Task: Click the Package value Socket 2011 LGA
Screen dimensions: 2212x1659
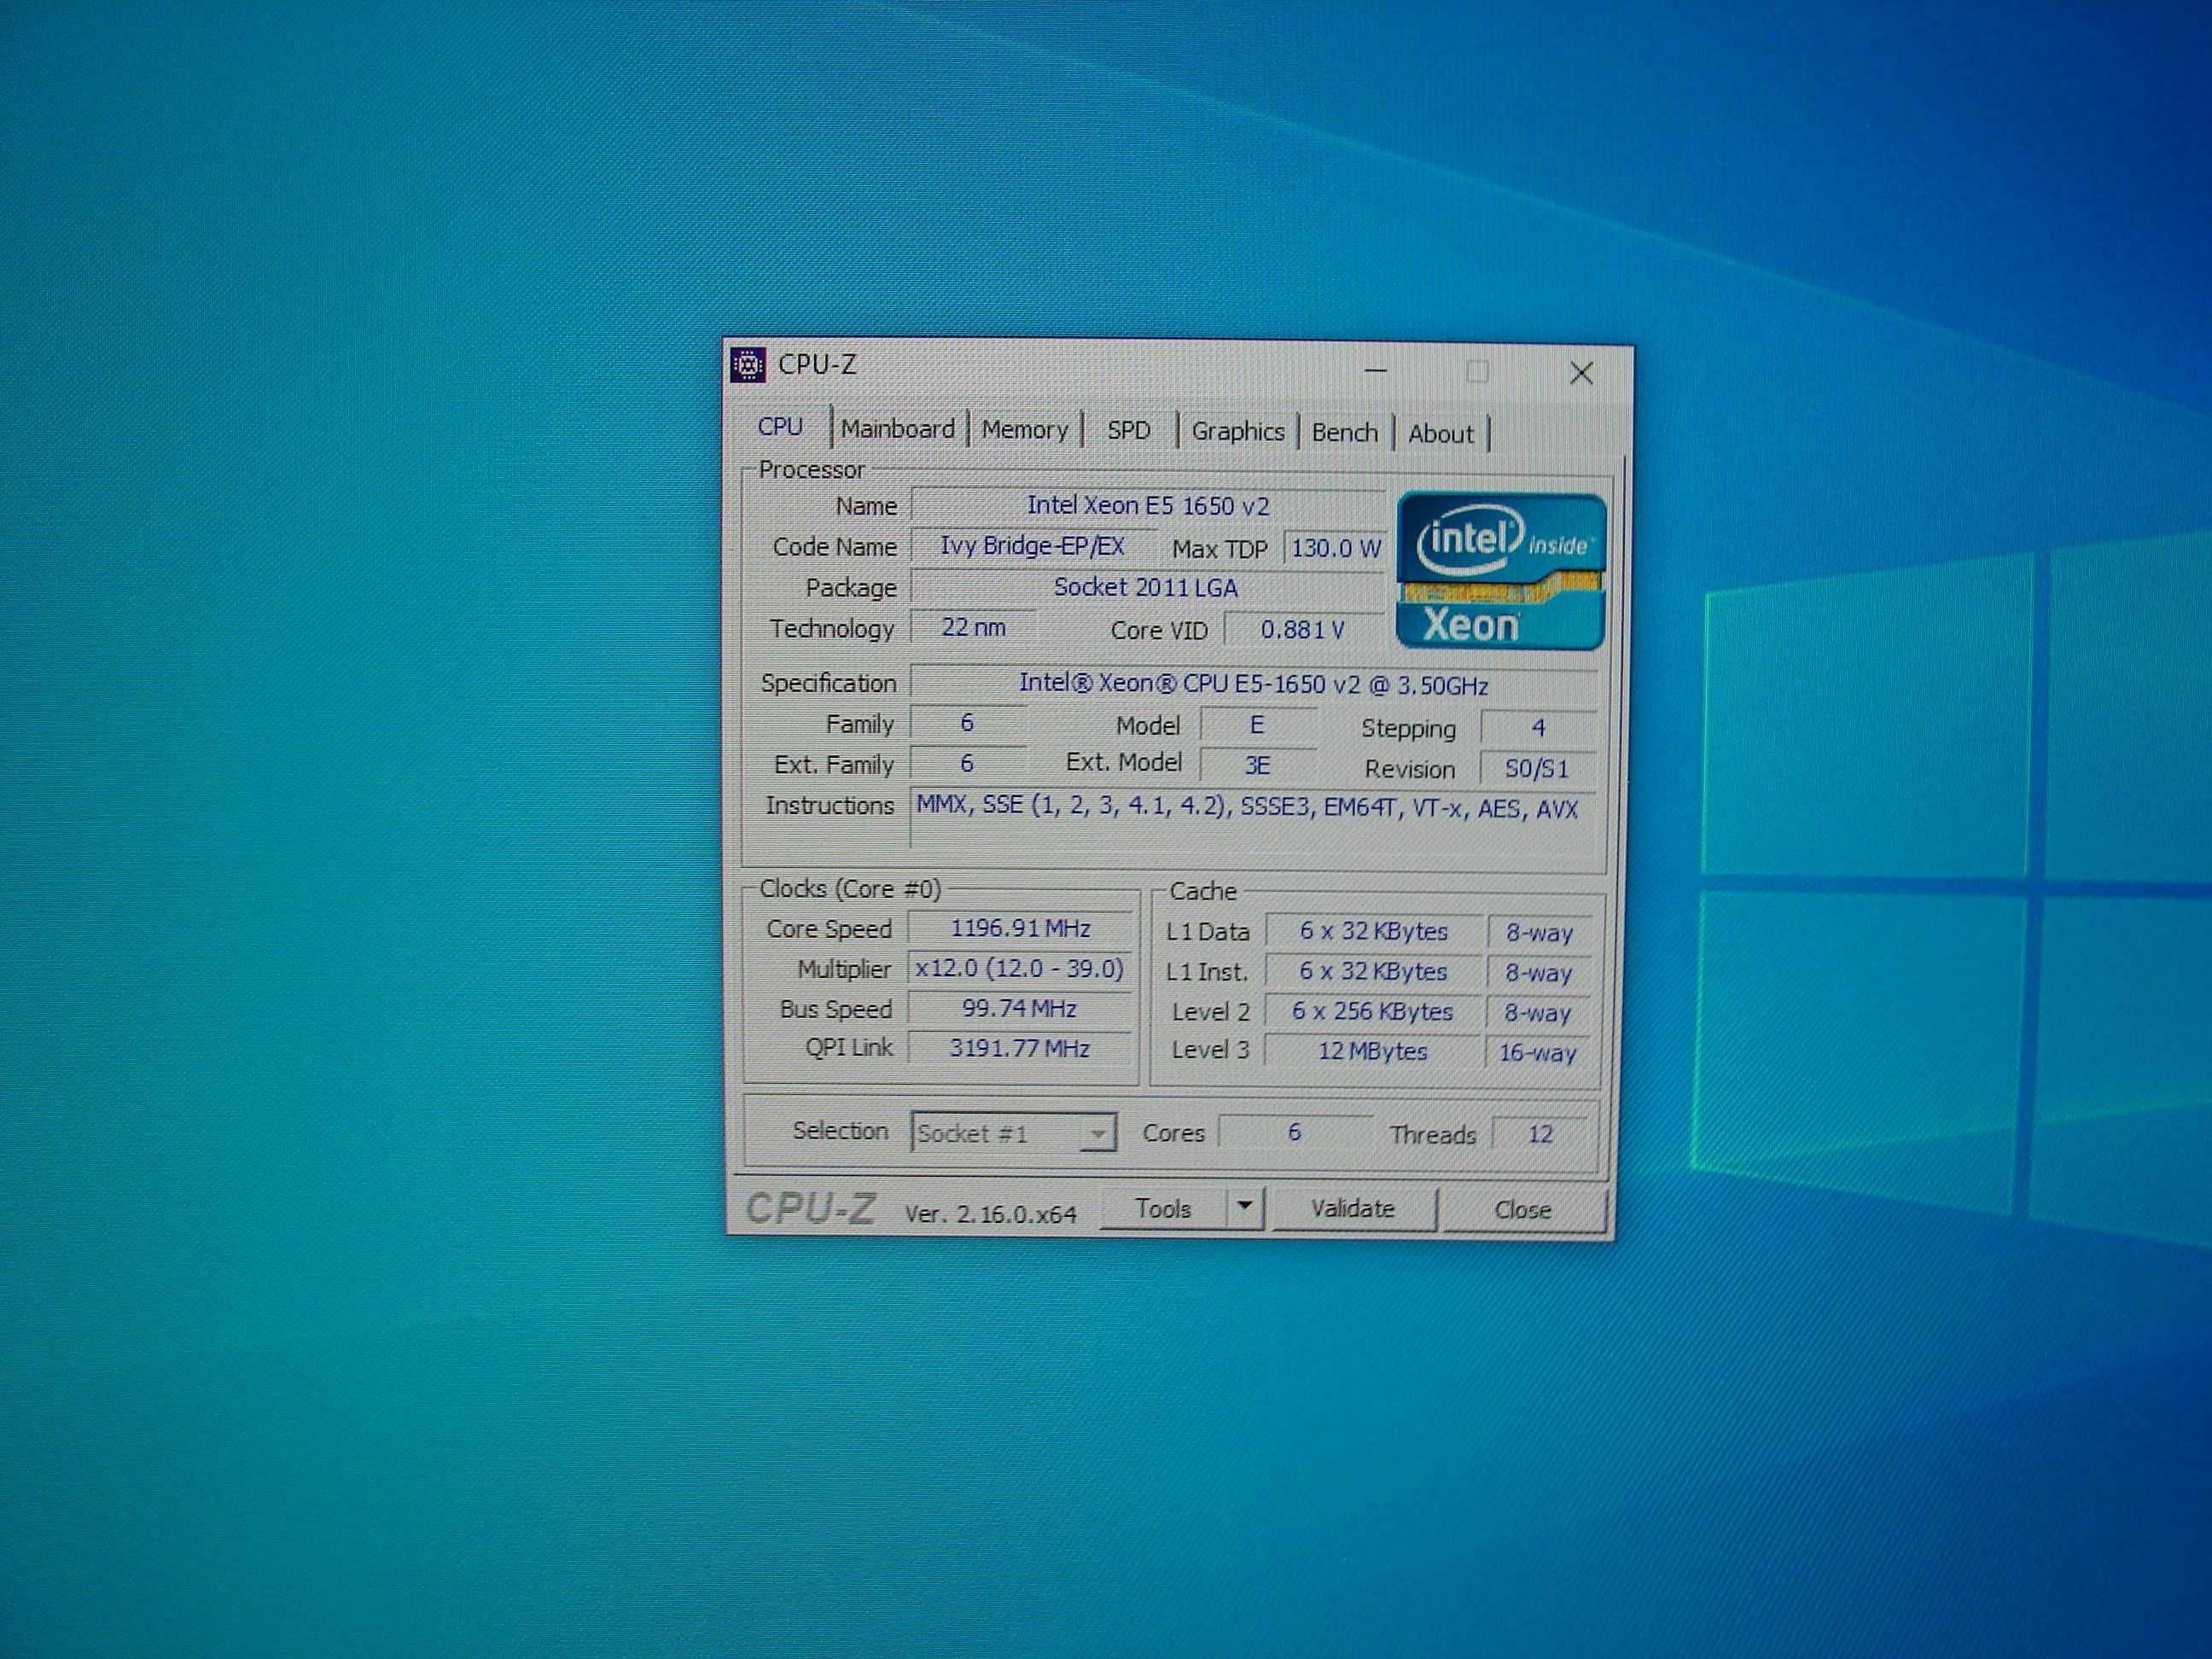Action: (x=1147, y=587)
